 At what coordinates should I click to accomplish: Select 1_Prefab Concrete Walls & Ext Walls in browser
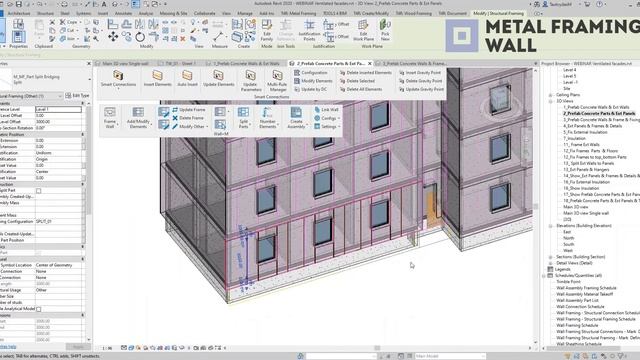tap(596, 107)
